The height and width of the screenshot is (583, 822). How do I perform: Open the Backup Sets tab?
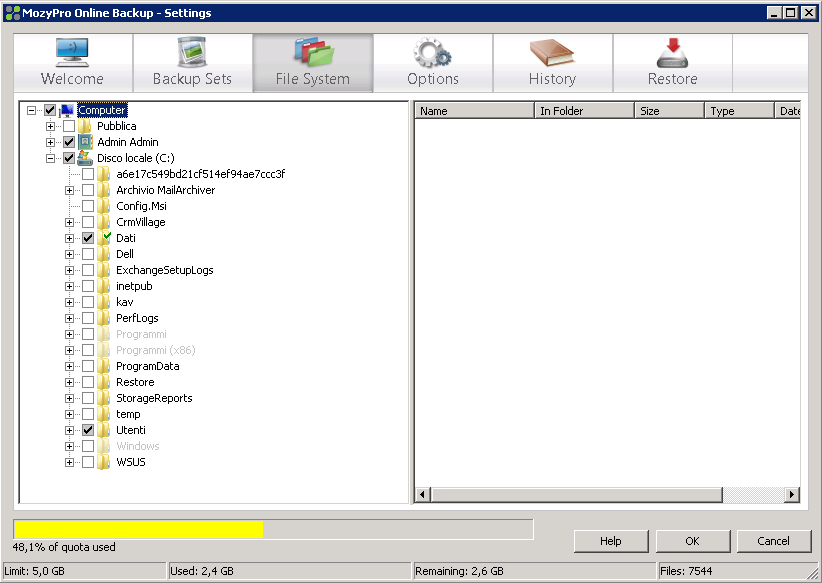click(192, 63)
